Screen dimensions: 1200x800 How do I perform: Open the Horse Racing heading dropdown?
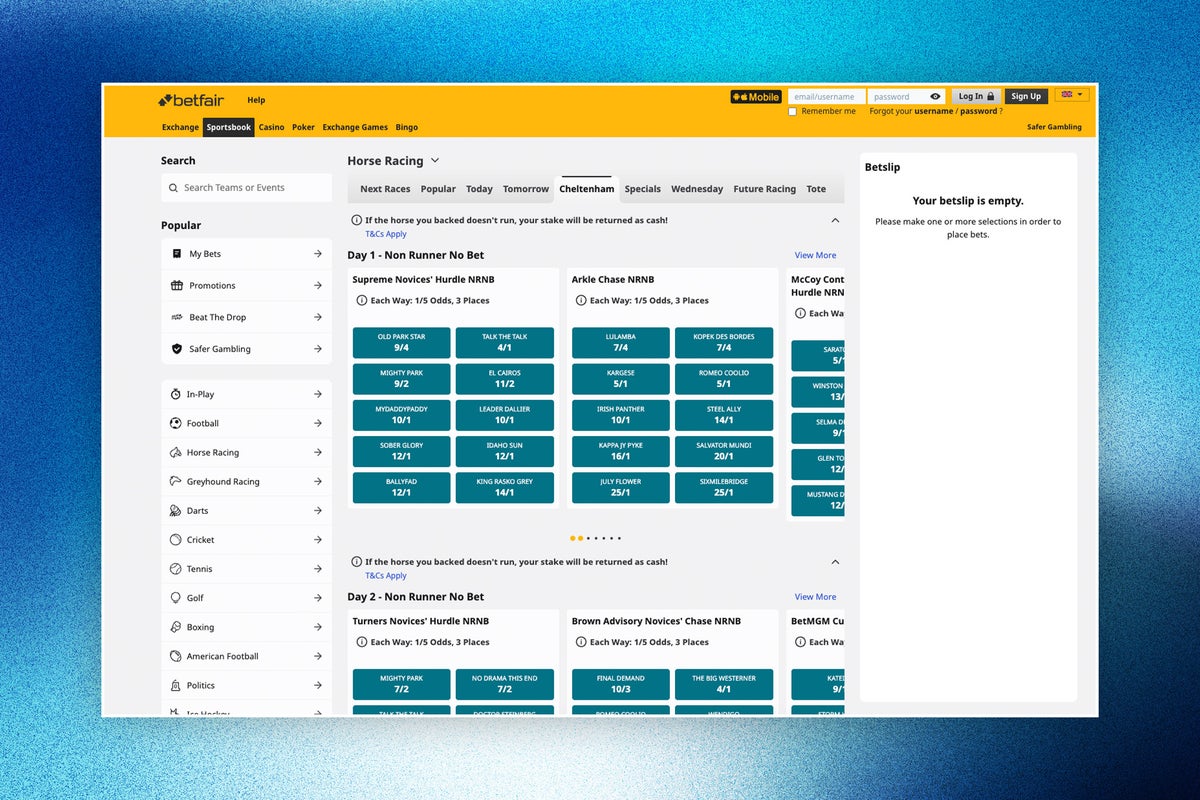click(434, 161)
